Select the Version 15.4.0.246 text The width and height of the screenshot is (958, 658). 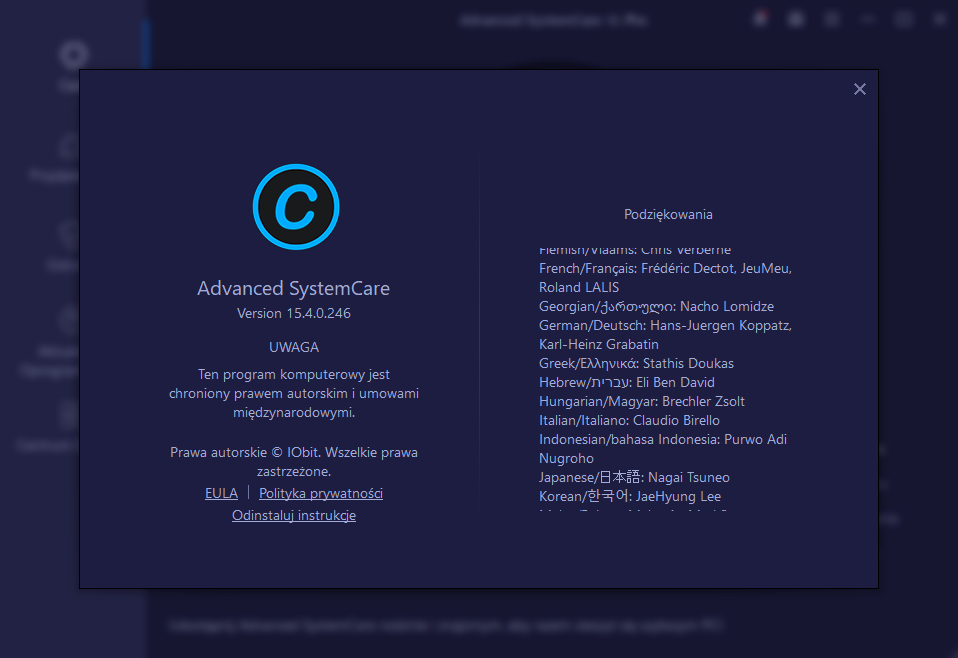coord(294,313)
